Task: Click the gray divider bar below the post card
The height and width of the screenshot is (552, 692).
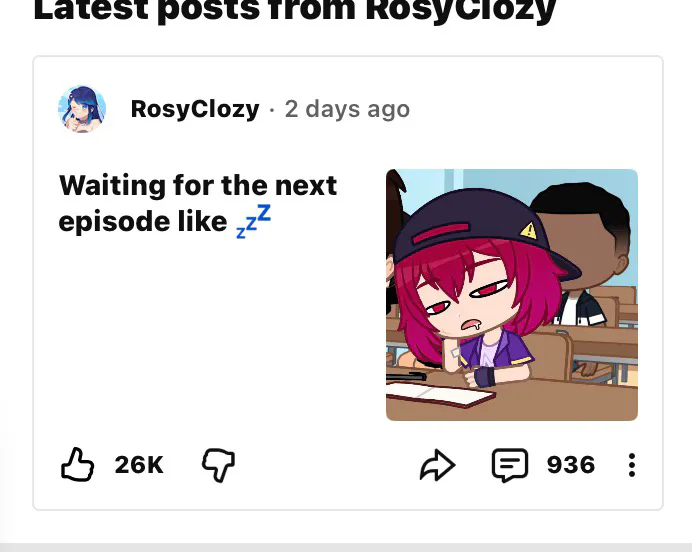Action: [346, 546]
